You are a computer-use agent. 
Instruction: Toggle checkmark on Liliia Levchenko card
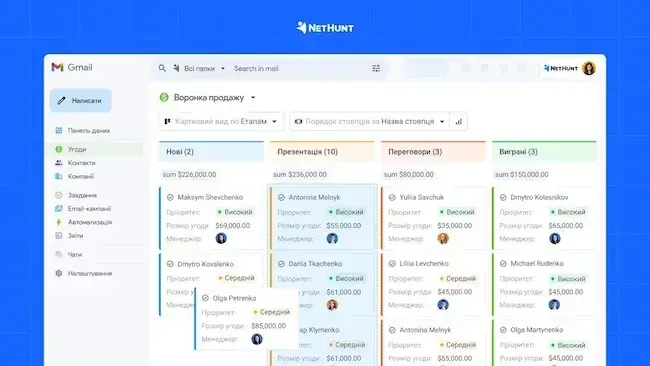pos(392,264)
